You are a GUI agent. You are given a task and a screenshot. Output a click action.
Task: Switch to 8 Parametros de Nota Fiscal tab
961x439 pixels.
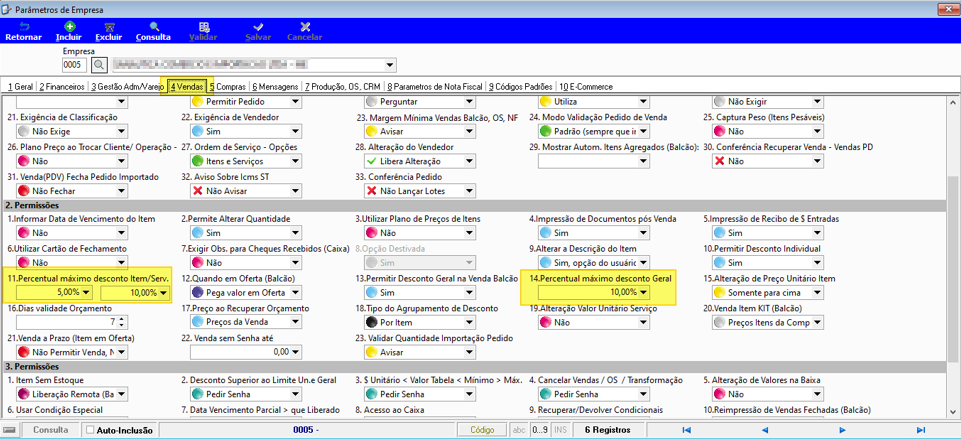point(435,86)
